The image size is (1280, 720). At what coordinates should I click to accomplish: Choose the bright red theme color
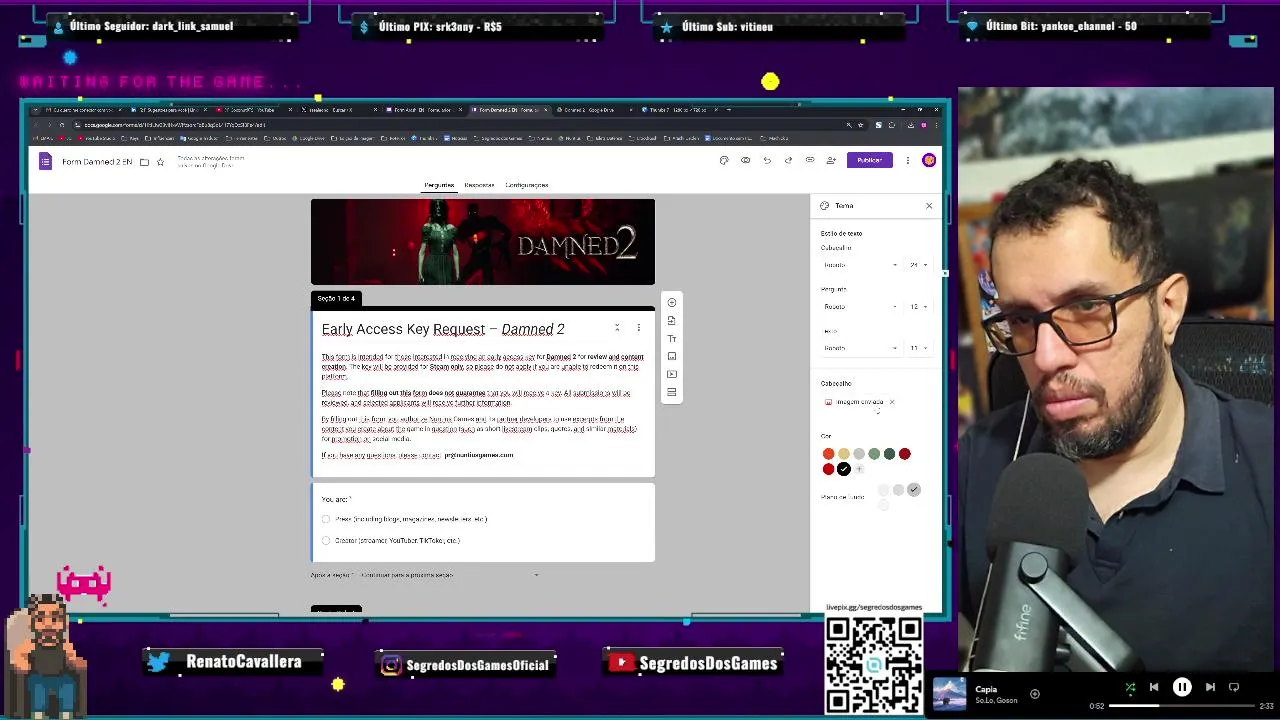click(x=828, y=469)
